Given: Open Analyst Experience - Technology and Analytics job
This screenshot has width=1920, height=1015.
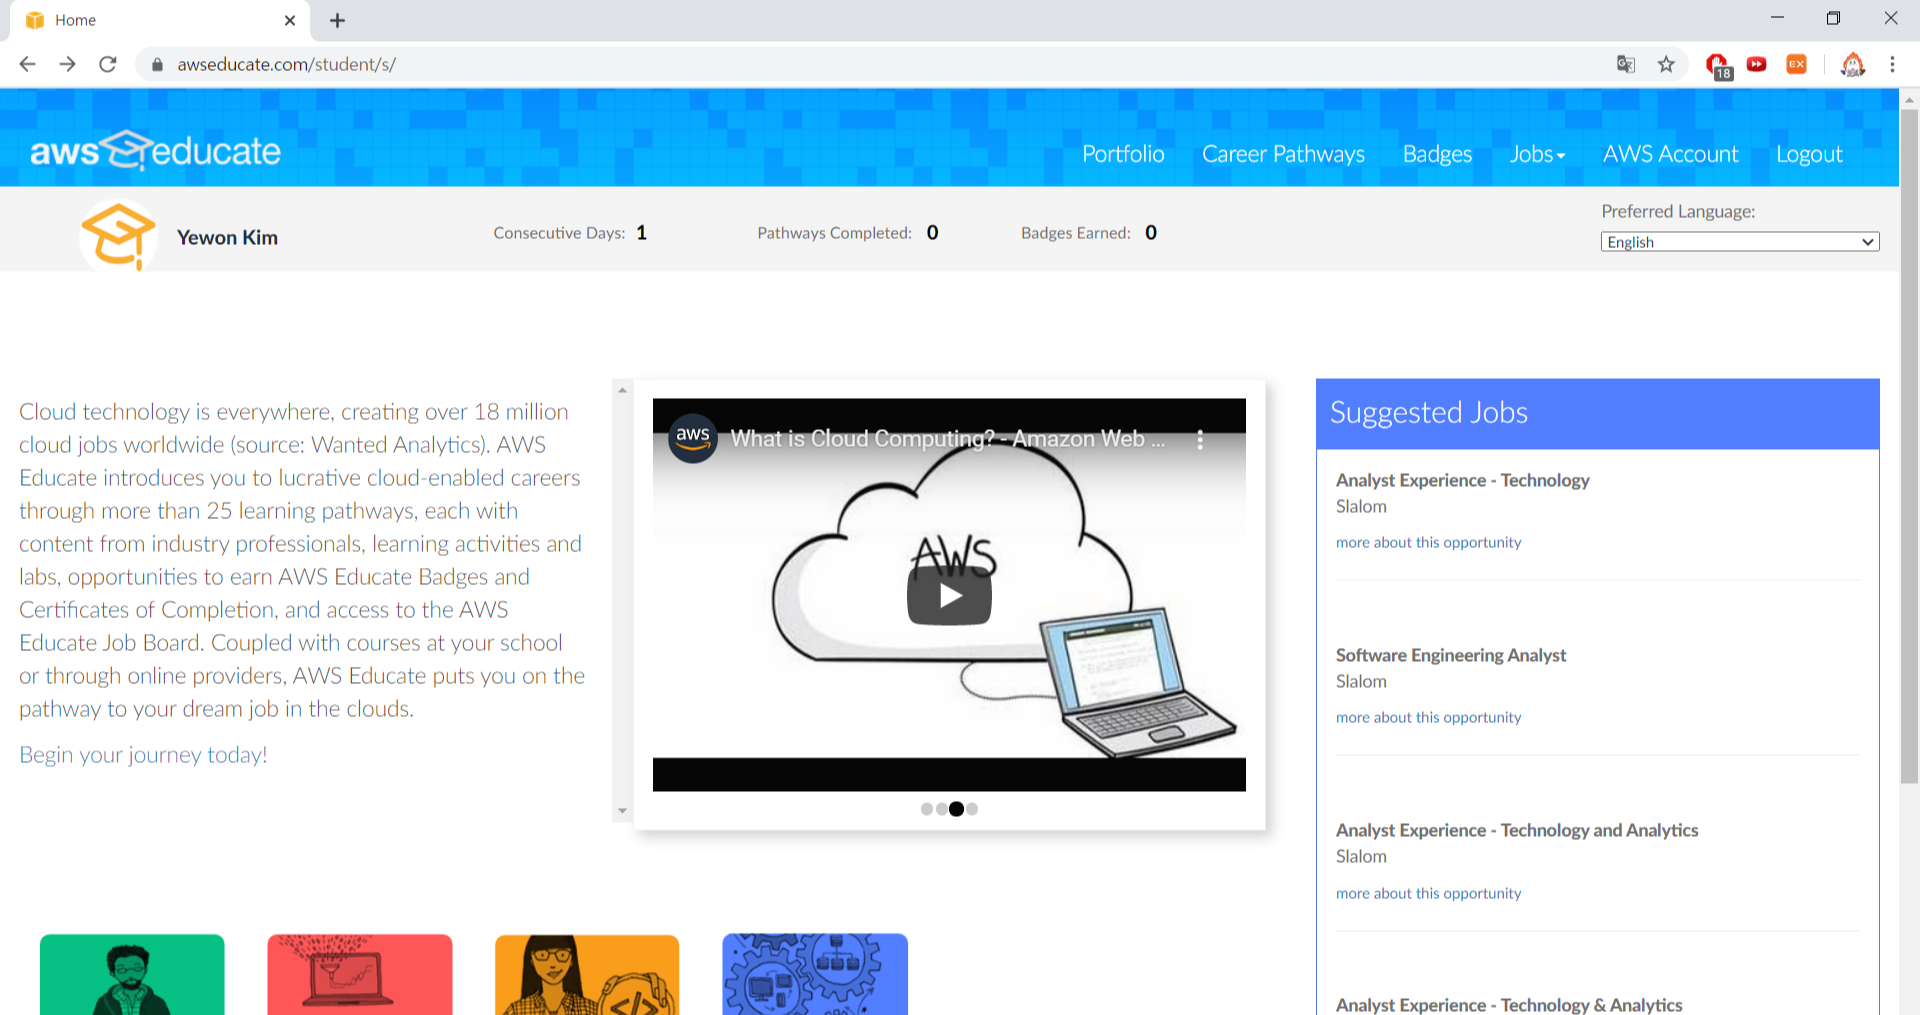Looking at the screenshot, I should click(x=1517, y=830).
